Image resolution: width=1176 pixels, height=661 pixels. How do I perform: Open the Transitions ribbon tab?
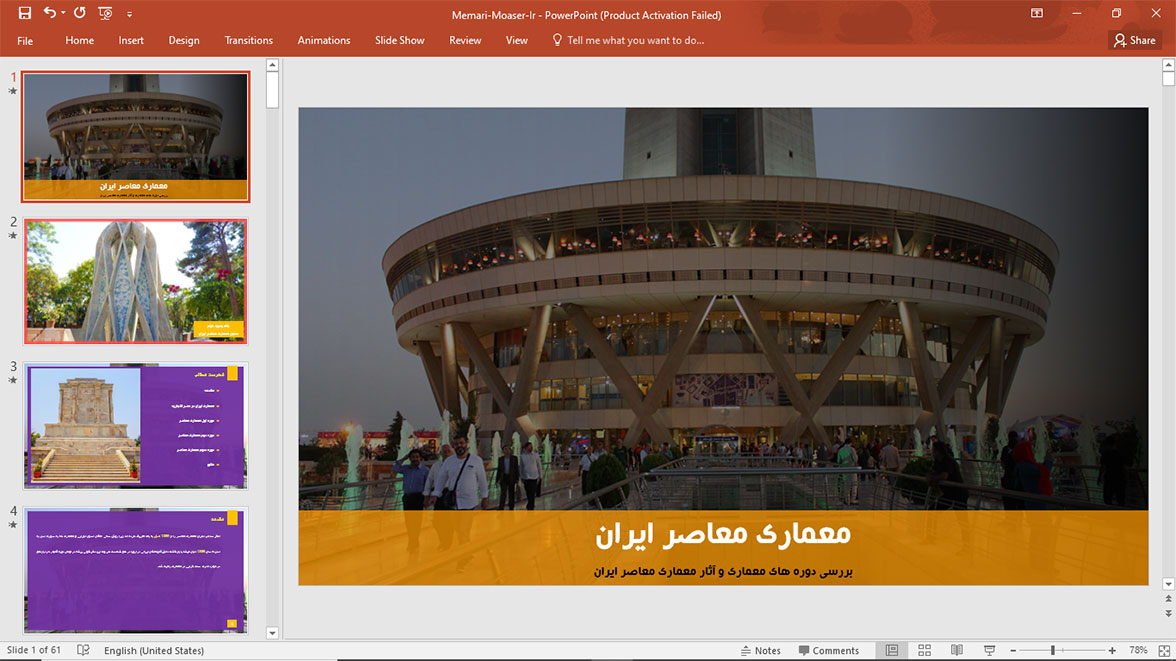[248, 40]
